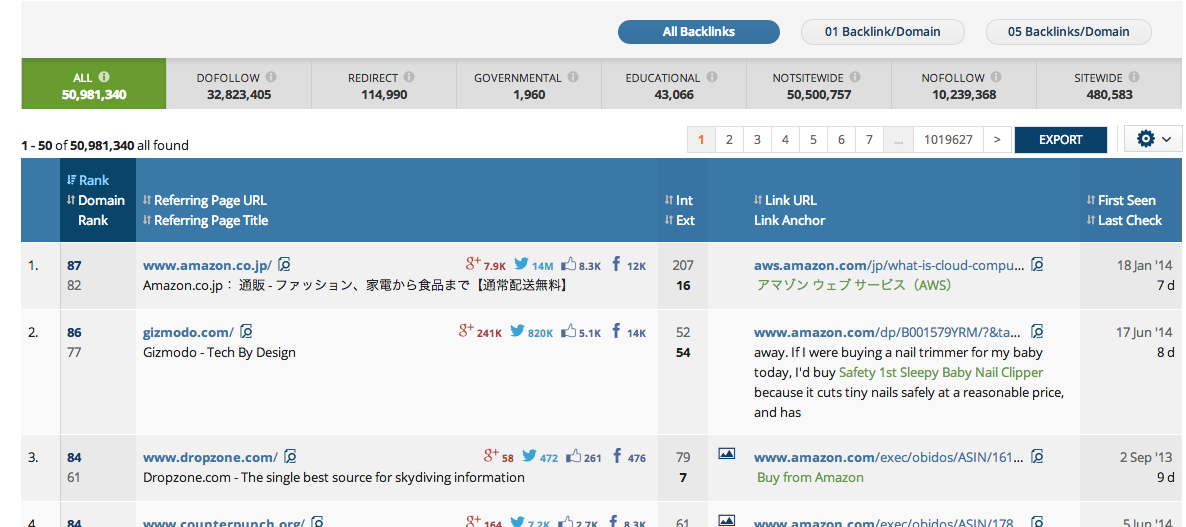Sort by Referring Page Title
The image size is (1186, 527).
pos(205,220)
